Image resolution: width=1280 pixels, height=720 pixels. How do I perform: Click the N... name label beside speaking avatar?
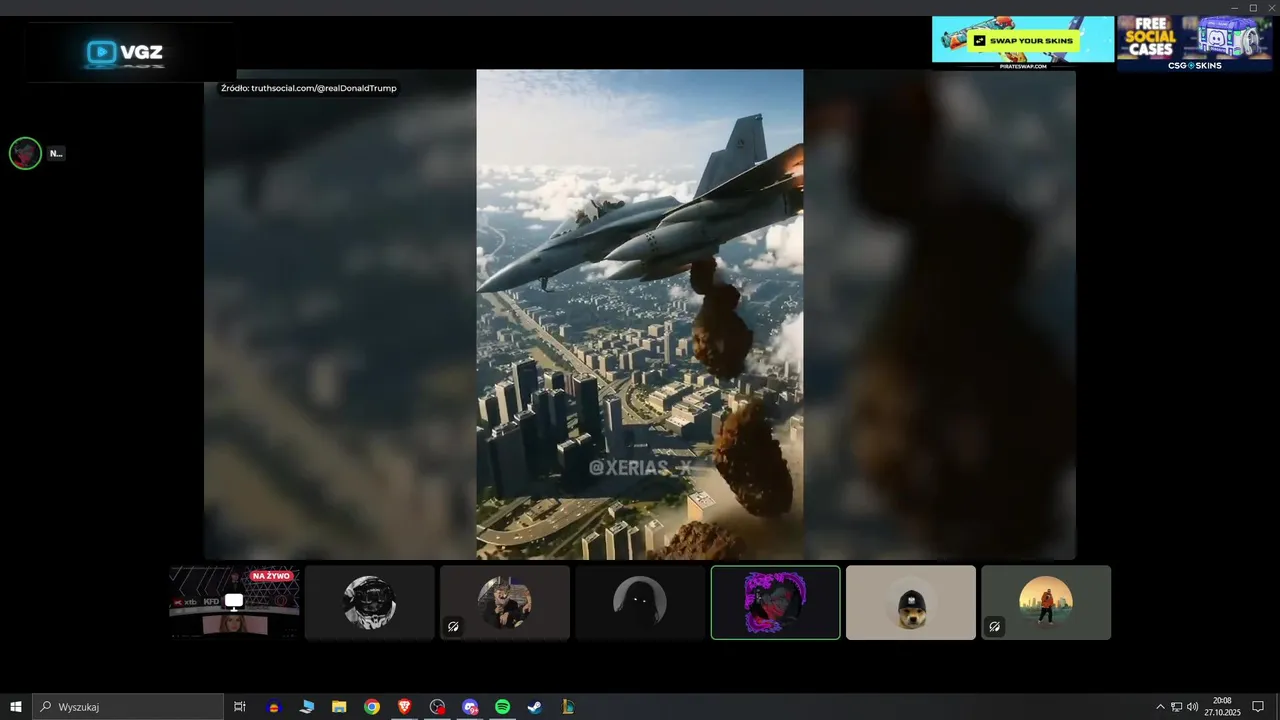pos(56,153)
